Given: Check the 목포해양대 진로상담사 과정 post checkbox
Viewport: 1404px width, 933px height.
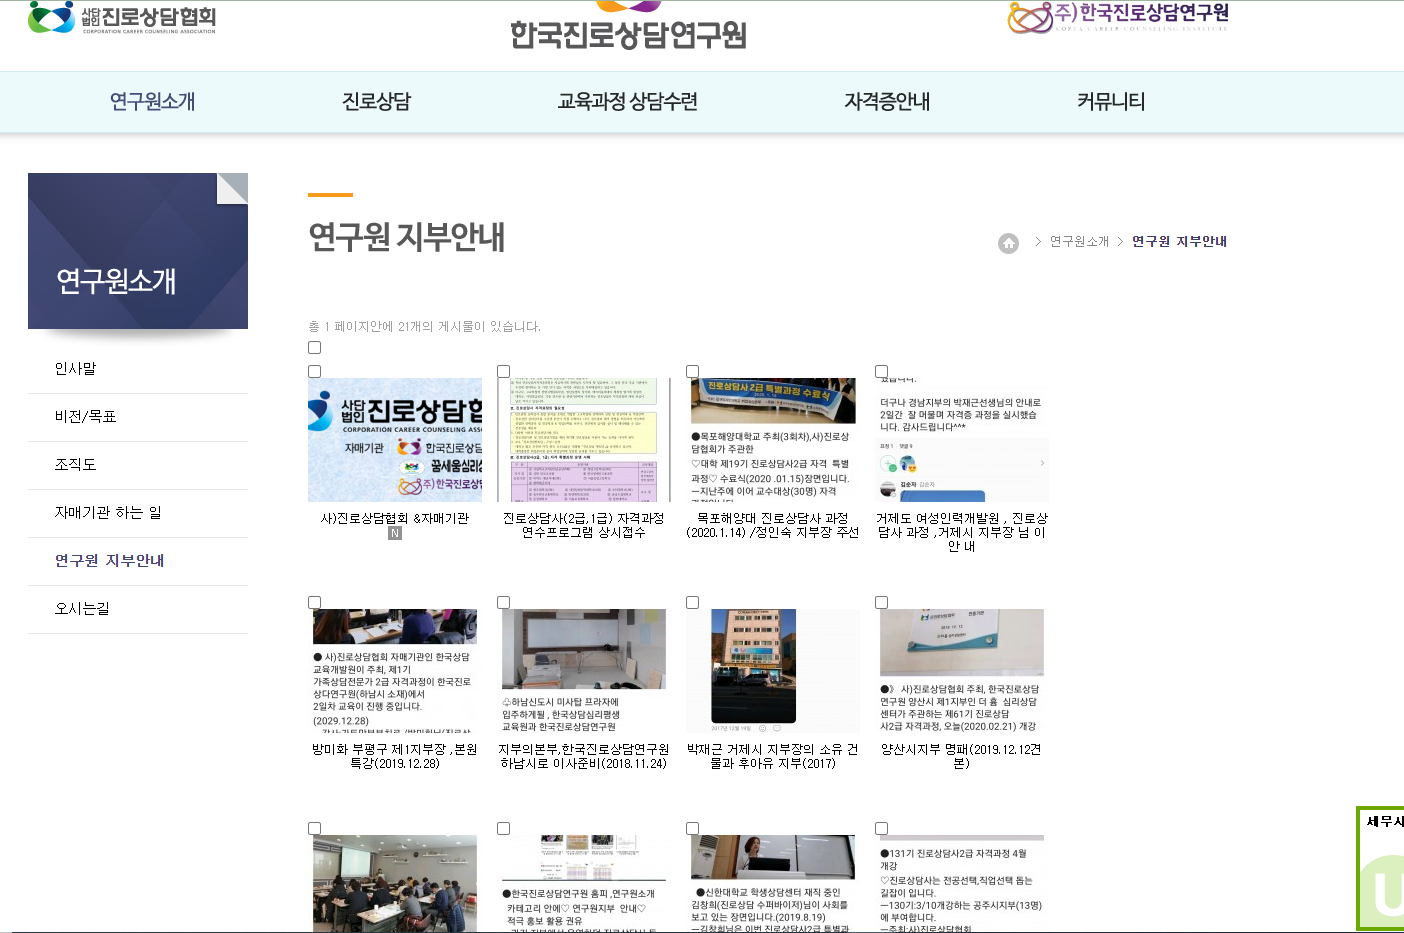Looking at the screenshot, I should pos(692,372).
